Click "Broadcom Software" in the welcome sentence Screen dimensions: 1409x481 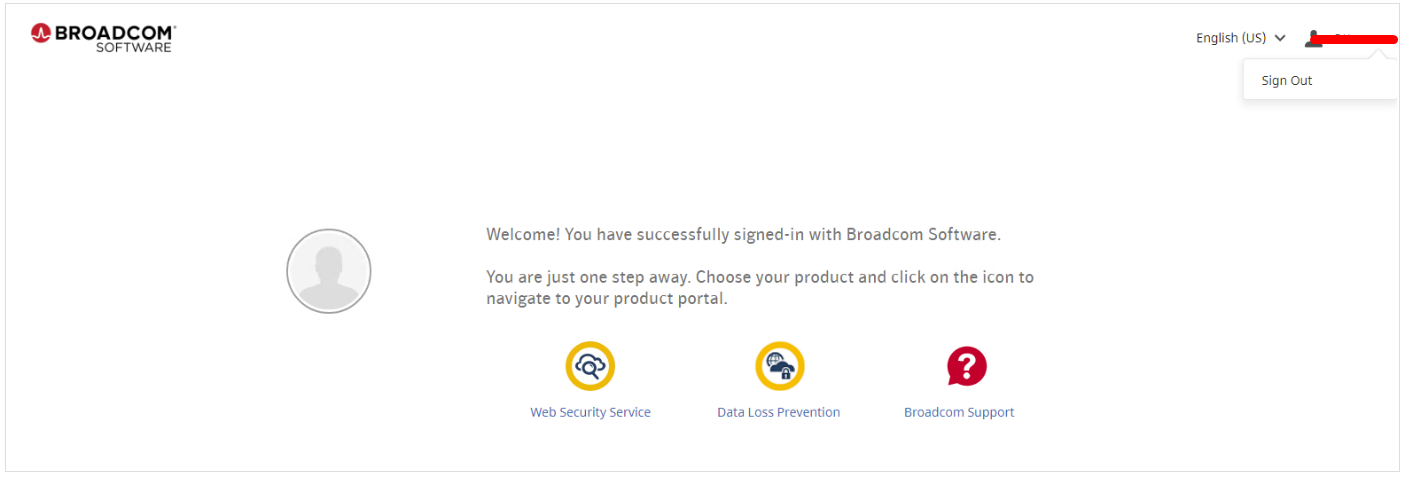coord(923,235)
